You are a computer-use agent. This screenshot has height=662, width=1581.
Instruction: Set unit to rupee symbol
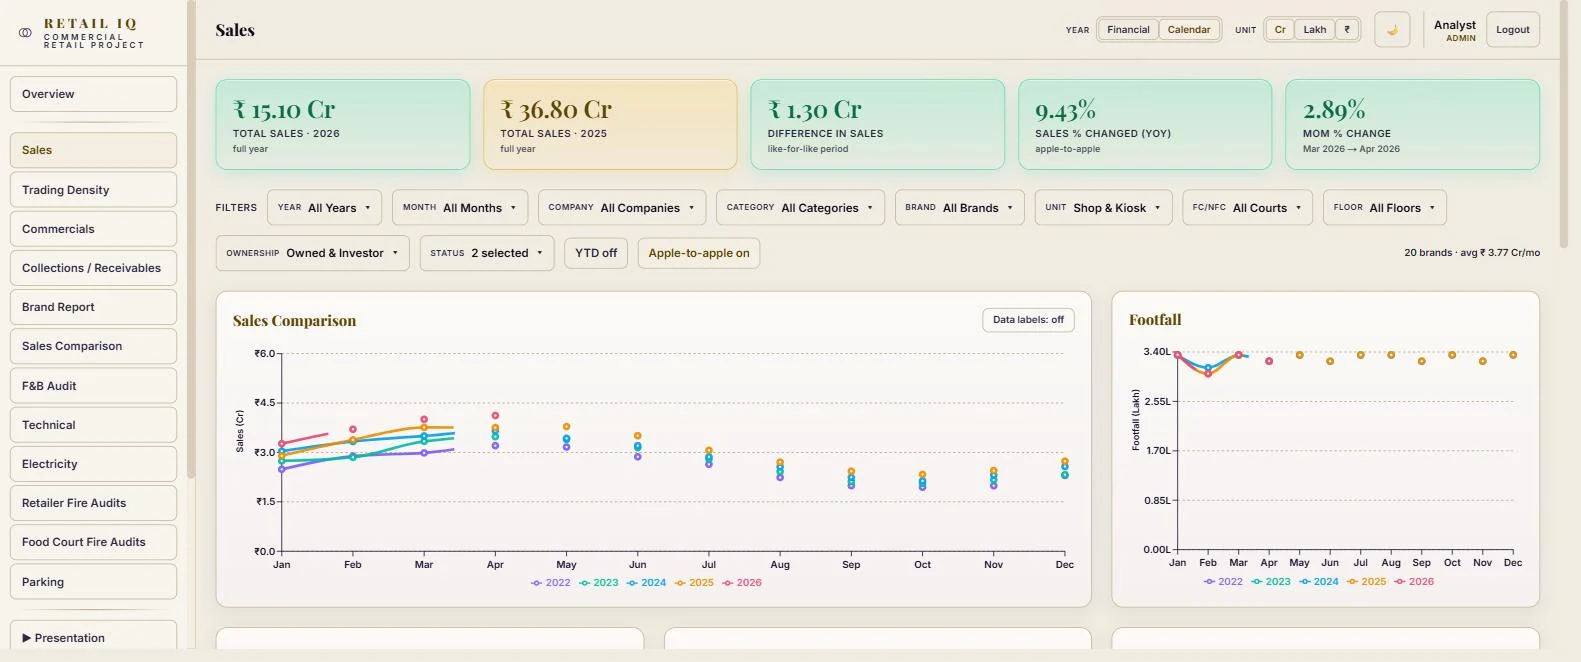[1347, 30]
